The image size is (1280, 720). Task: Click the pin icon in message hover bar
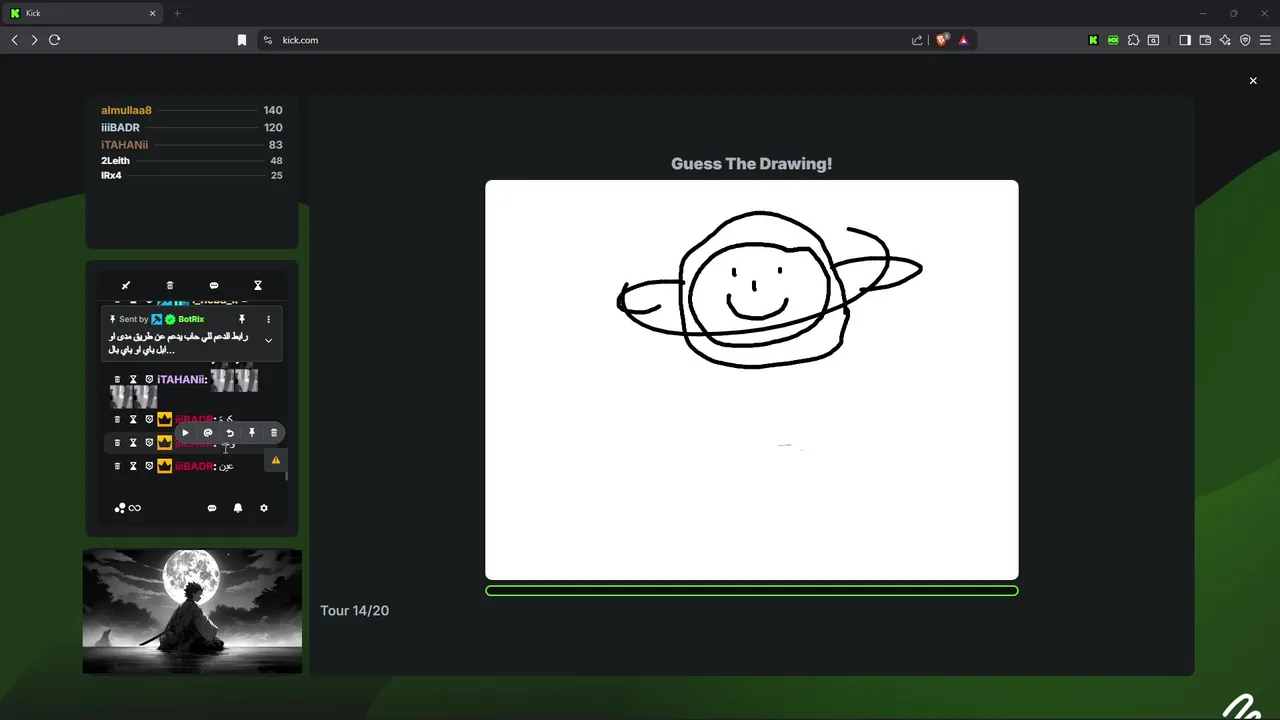[x=252, y=433]
